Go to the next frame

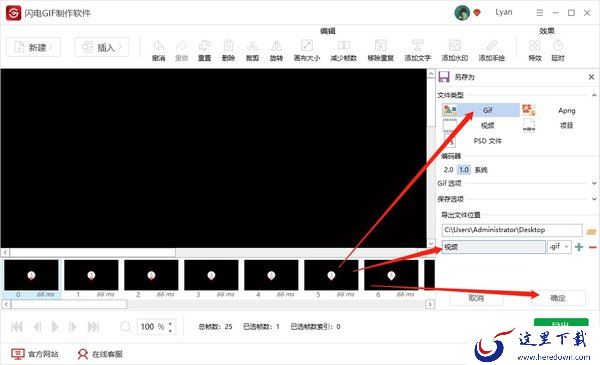pos(72,327)
